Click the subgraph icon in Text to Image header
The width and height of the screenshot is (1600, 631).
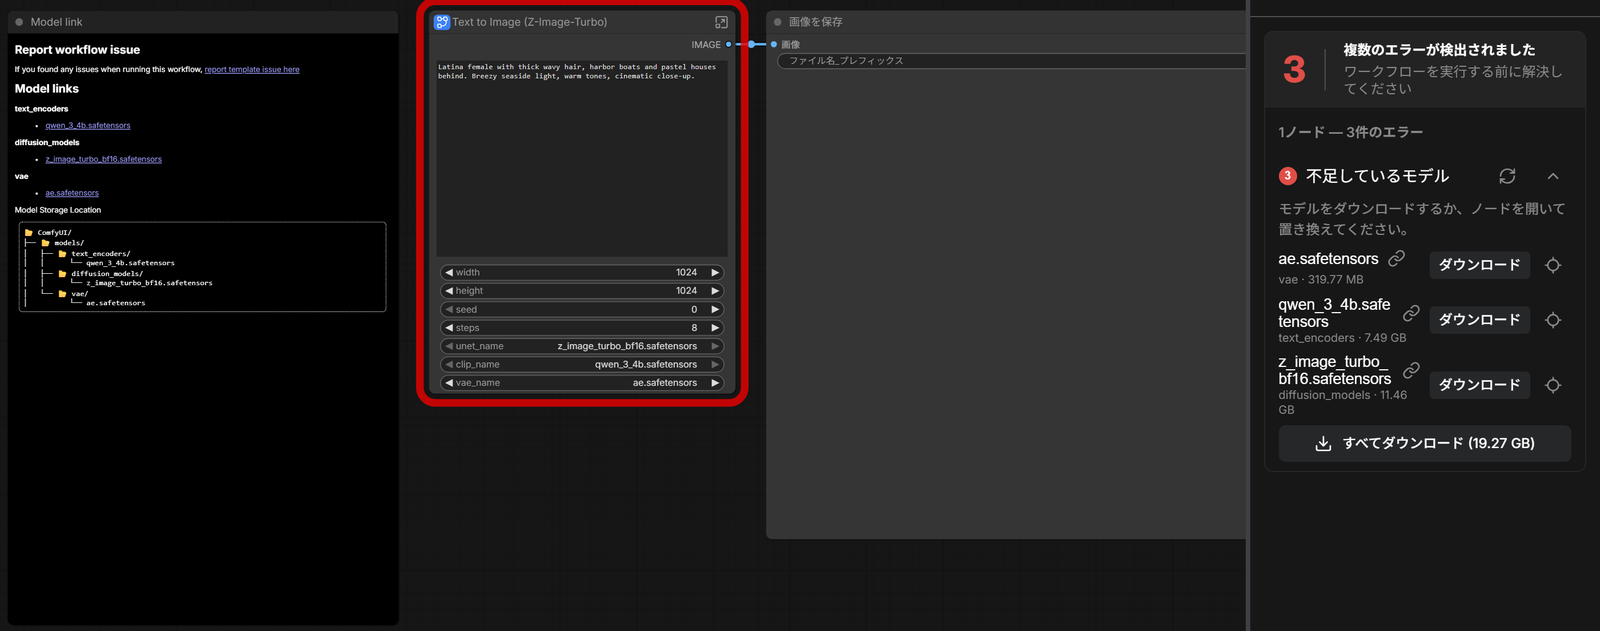442,22
